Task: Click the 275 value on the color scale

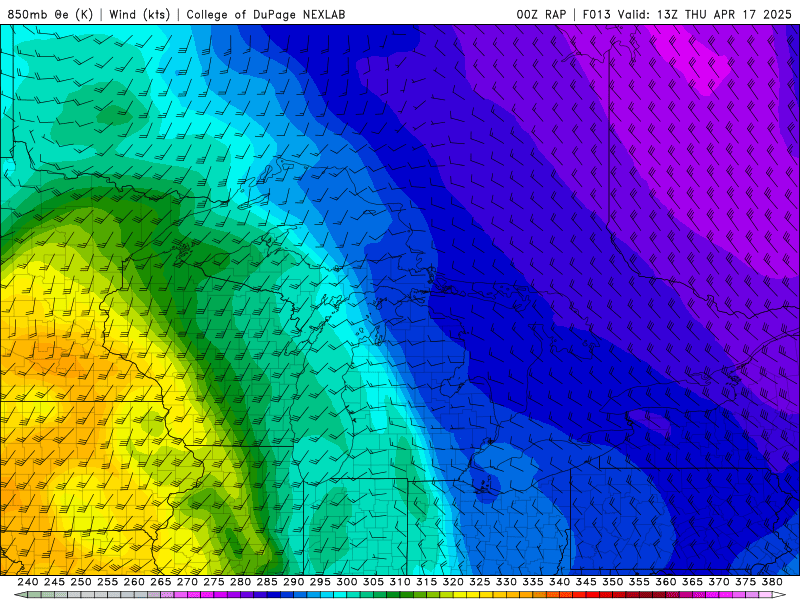Action: pos(214,582)
